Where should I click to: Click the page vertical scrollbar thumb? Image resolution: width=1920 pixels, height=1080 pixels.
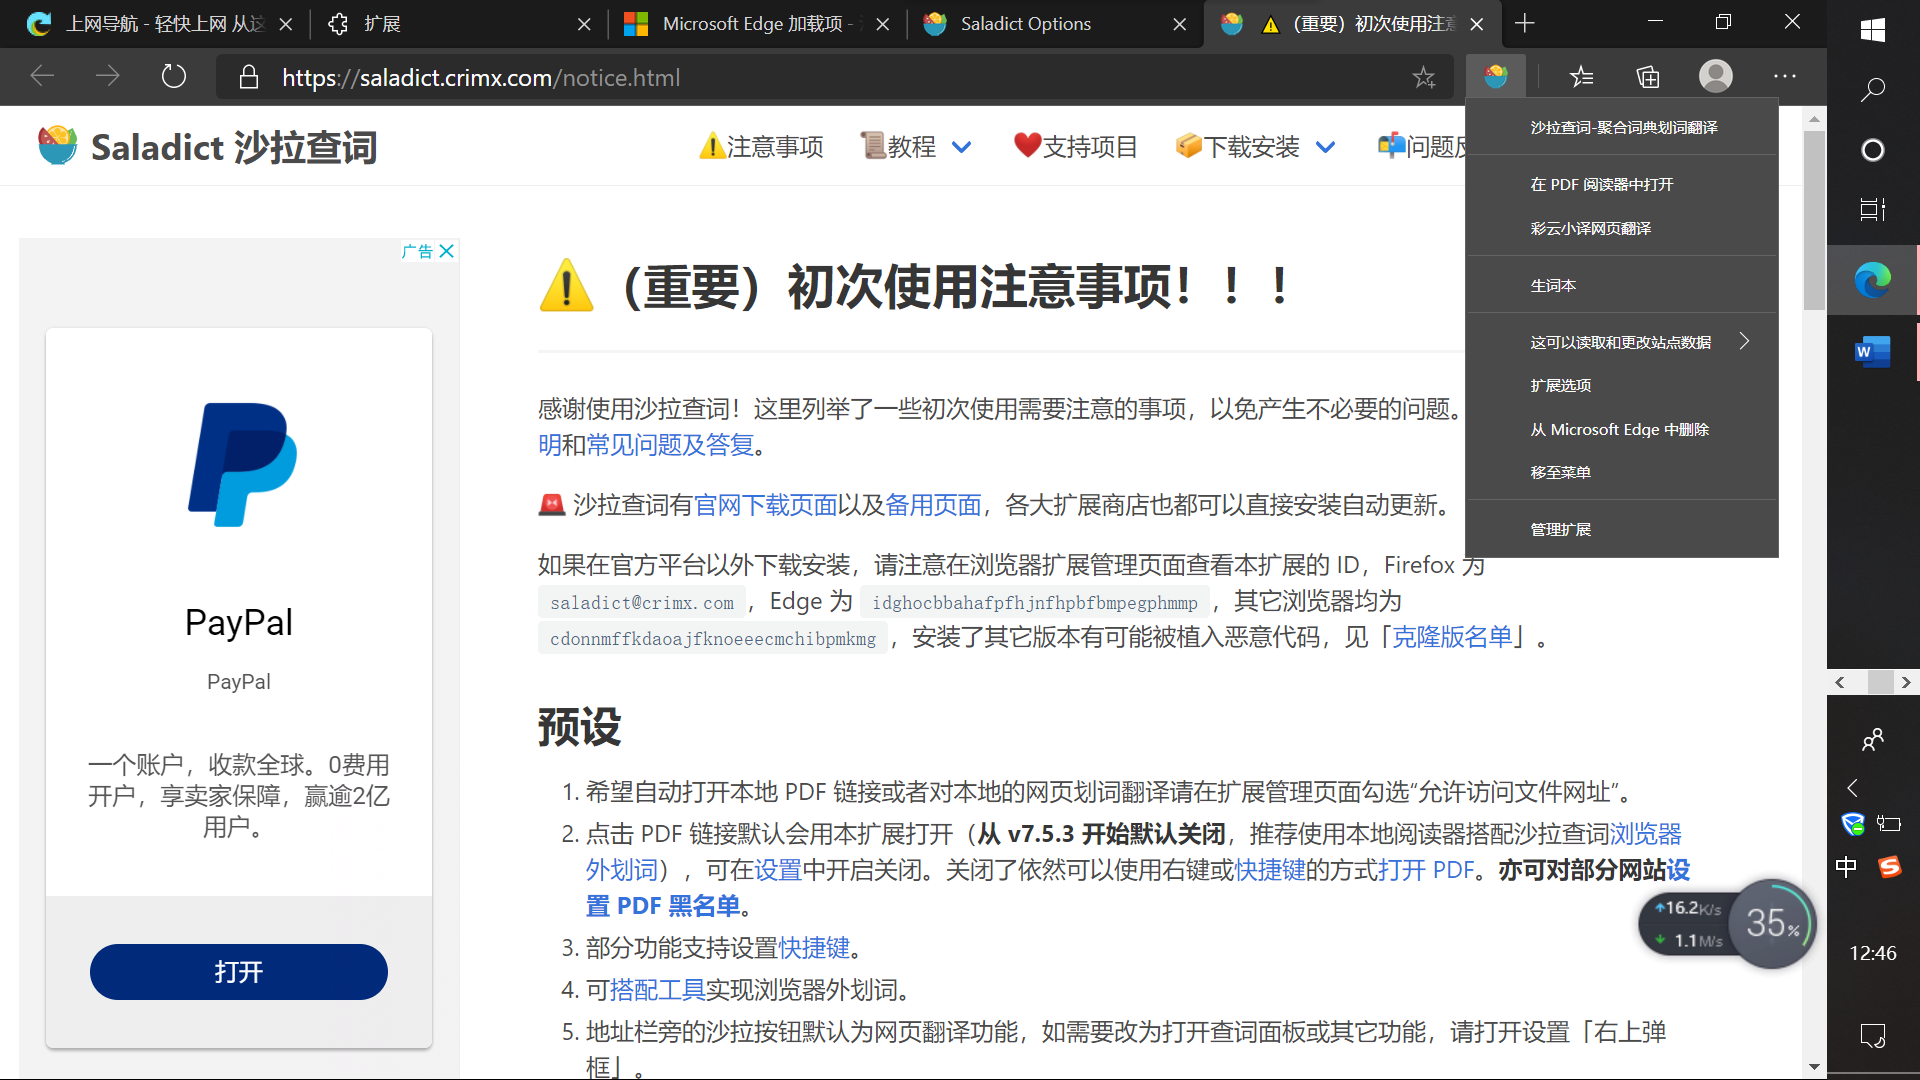tap(1813, 220)
